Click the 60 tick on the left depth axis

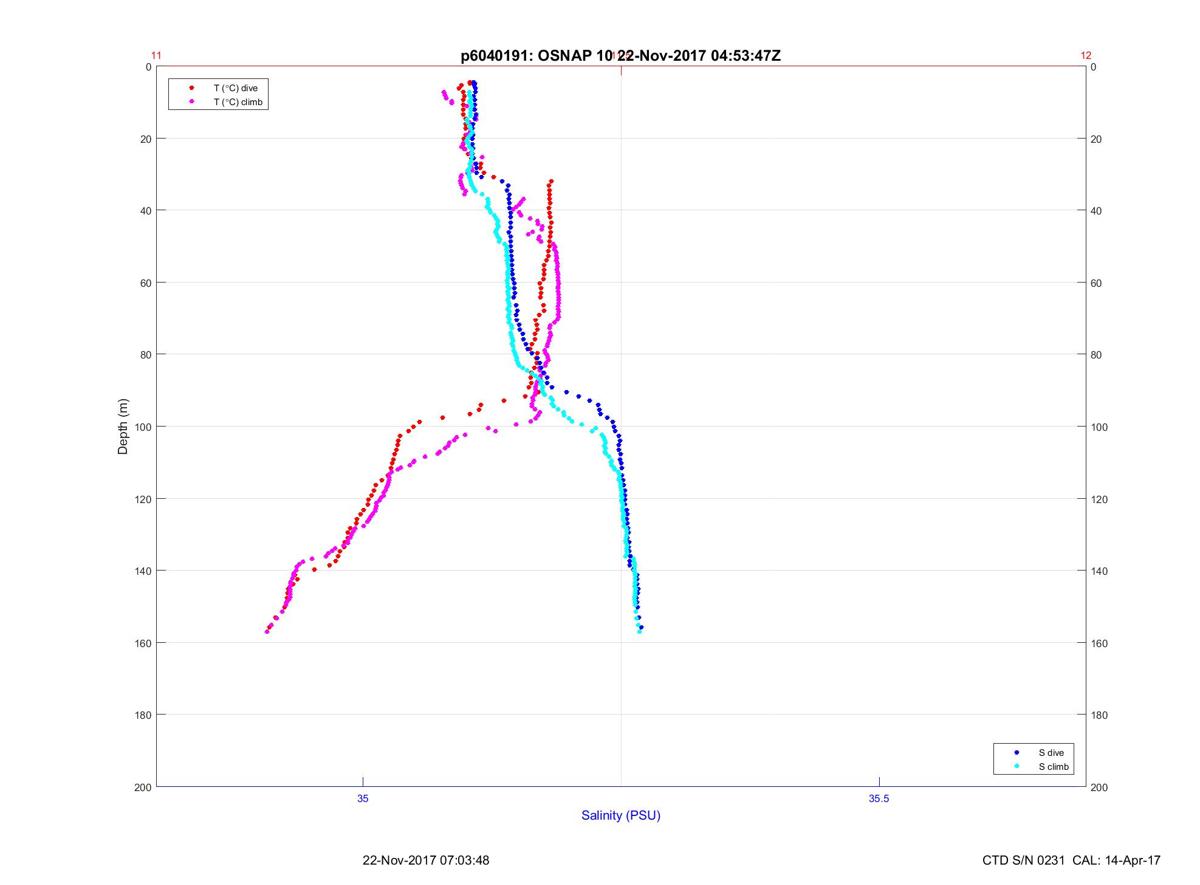(144, 283)
